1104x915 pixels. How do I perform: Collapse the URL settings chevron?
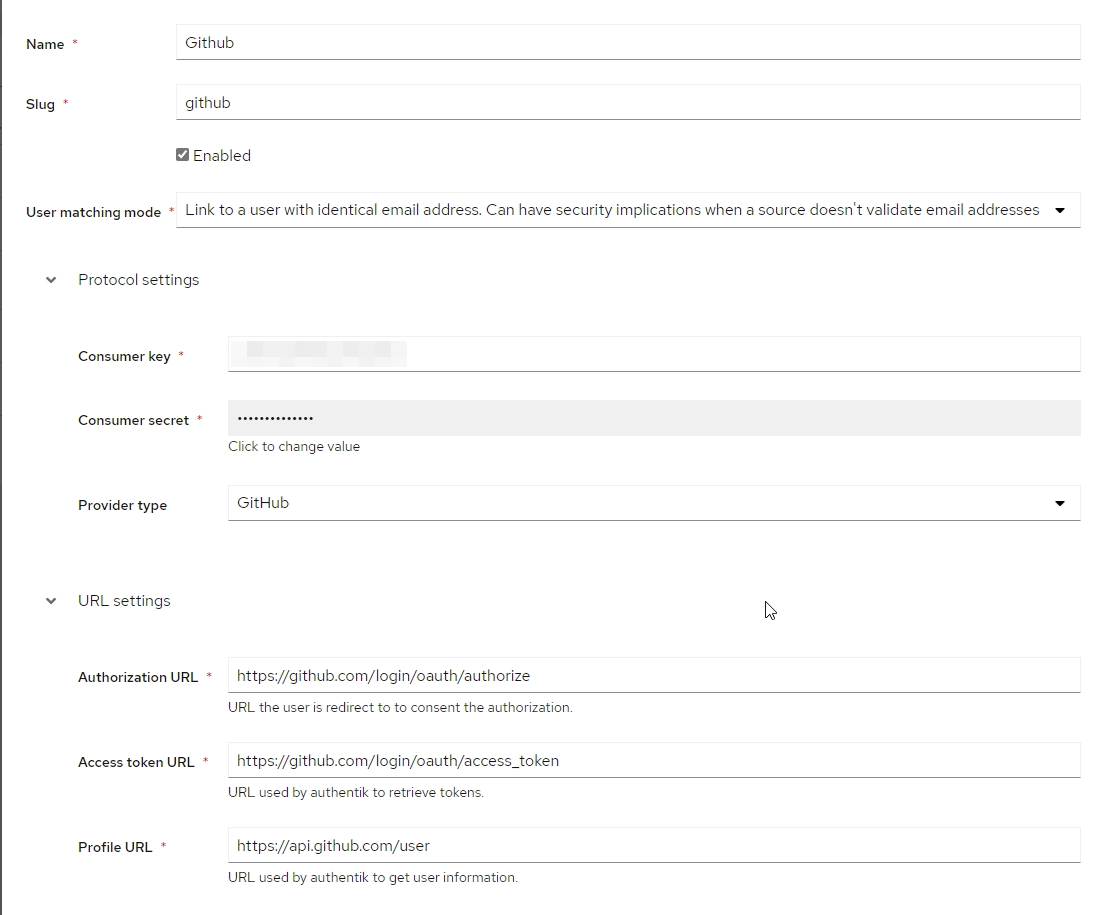pyautogui.click(x=51, y=601)
